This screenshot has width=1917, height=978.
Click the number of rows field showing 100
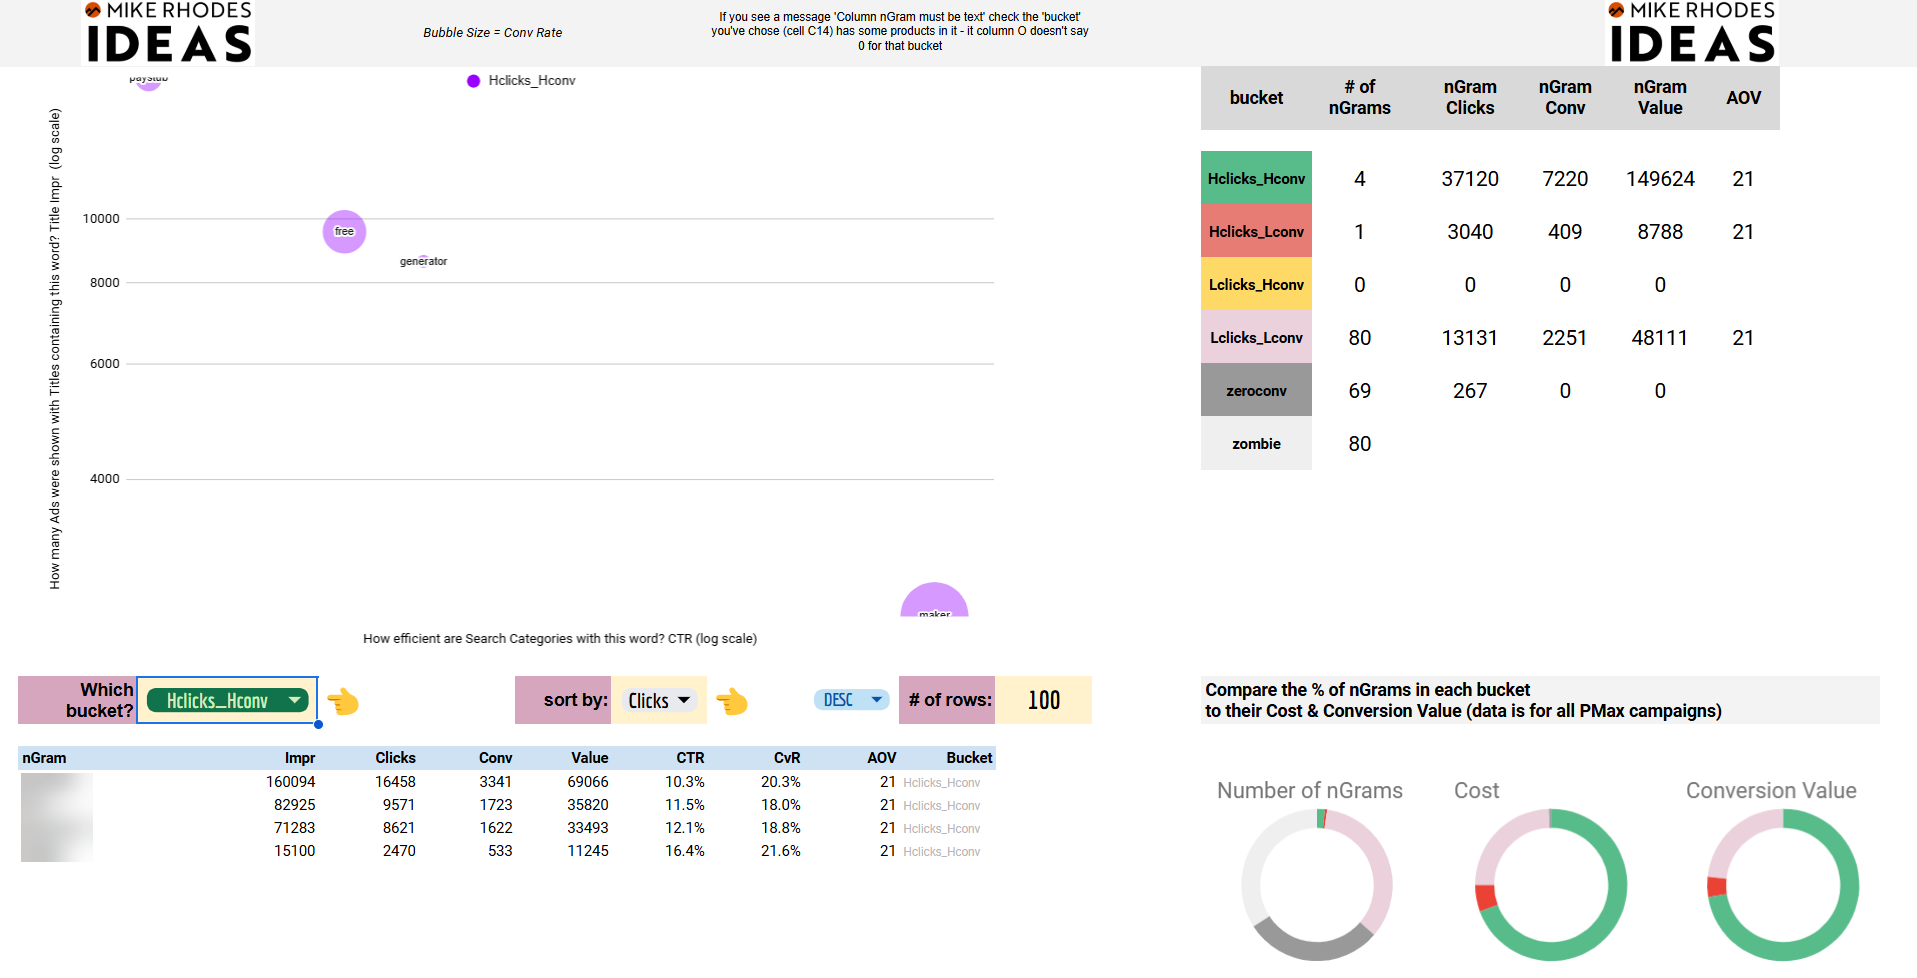[1043, 700]
